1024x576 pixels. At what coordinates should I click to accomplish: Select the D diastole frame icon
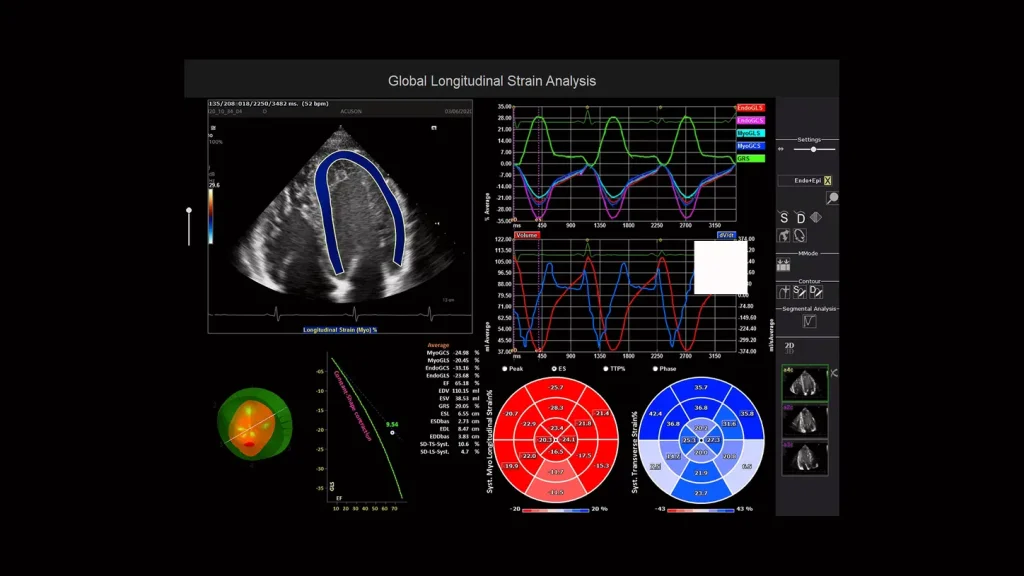pos(801,218)
